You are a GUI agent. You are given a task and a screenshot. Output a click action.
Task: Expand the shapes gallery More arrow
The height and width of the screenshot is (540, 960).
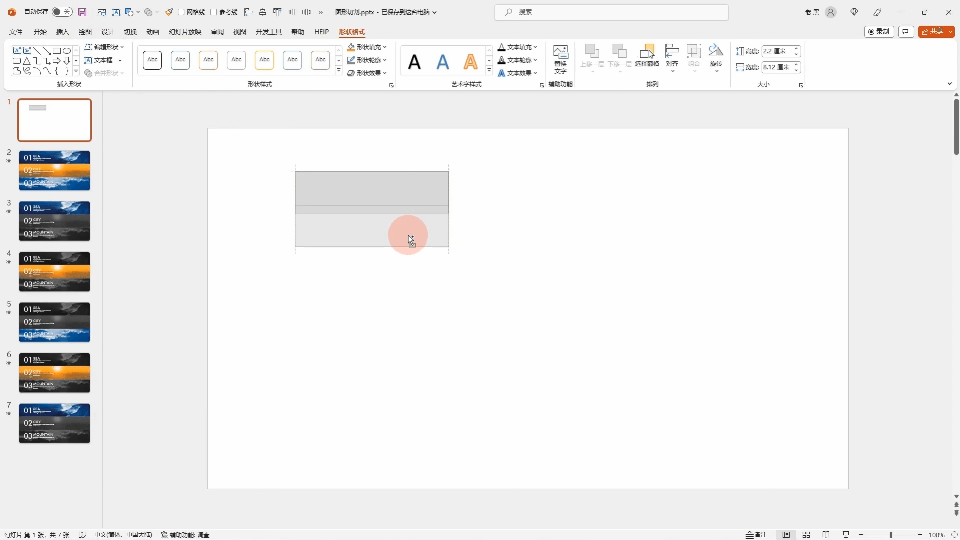click(x=76, y=72)
